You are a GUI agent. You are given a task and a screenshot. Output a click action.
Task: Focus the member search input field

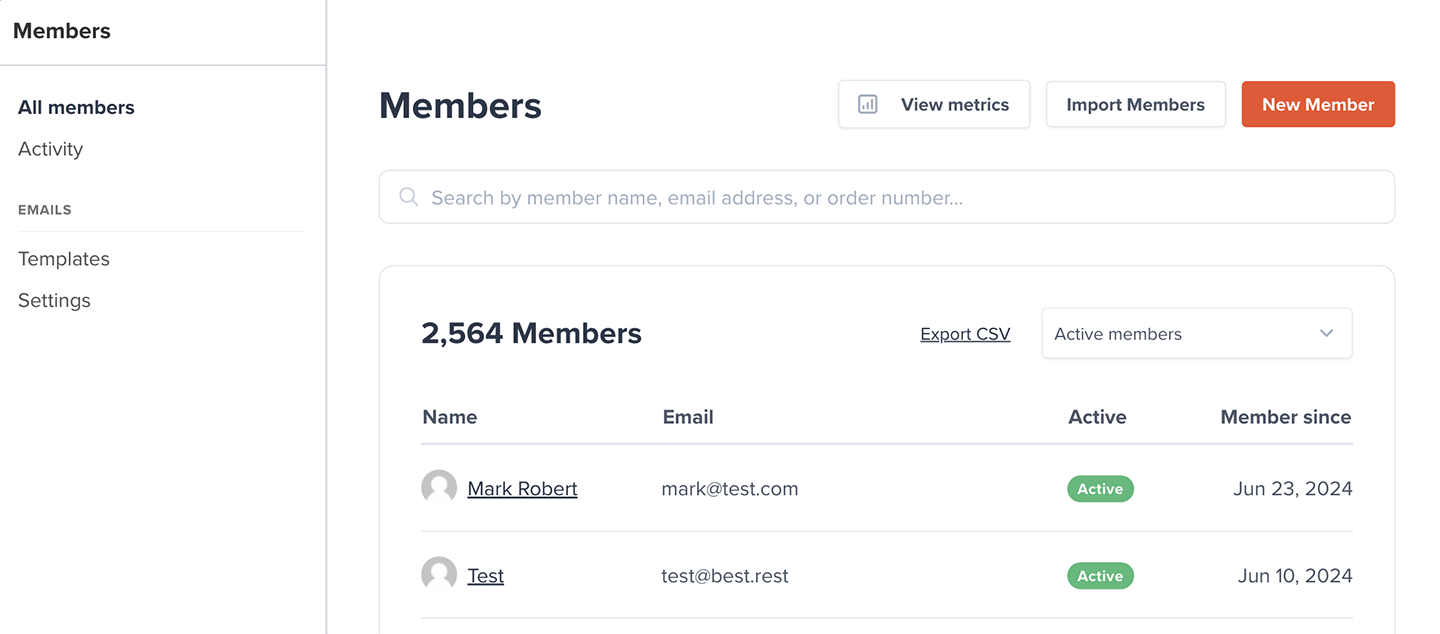point(900,197)
